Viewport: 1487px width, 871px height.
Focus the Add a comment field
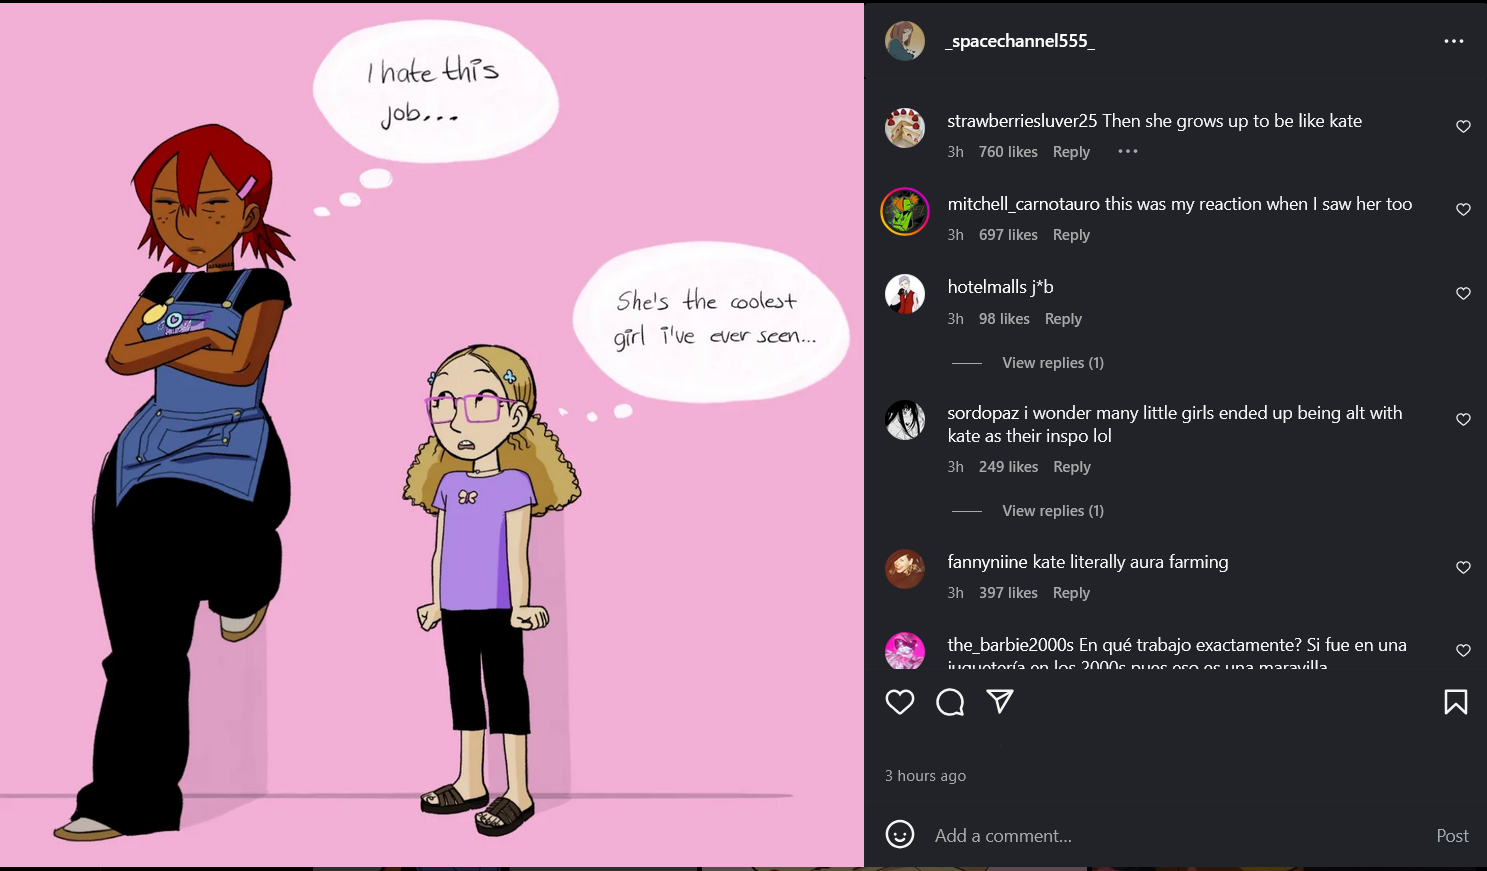pyautogui.click(x=1175, y=836)
